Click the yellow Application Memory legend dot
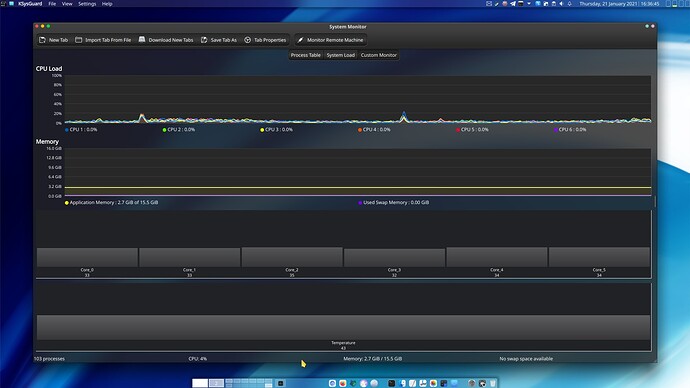 pyautogui.click(x=67, y=203)
